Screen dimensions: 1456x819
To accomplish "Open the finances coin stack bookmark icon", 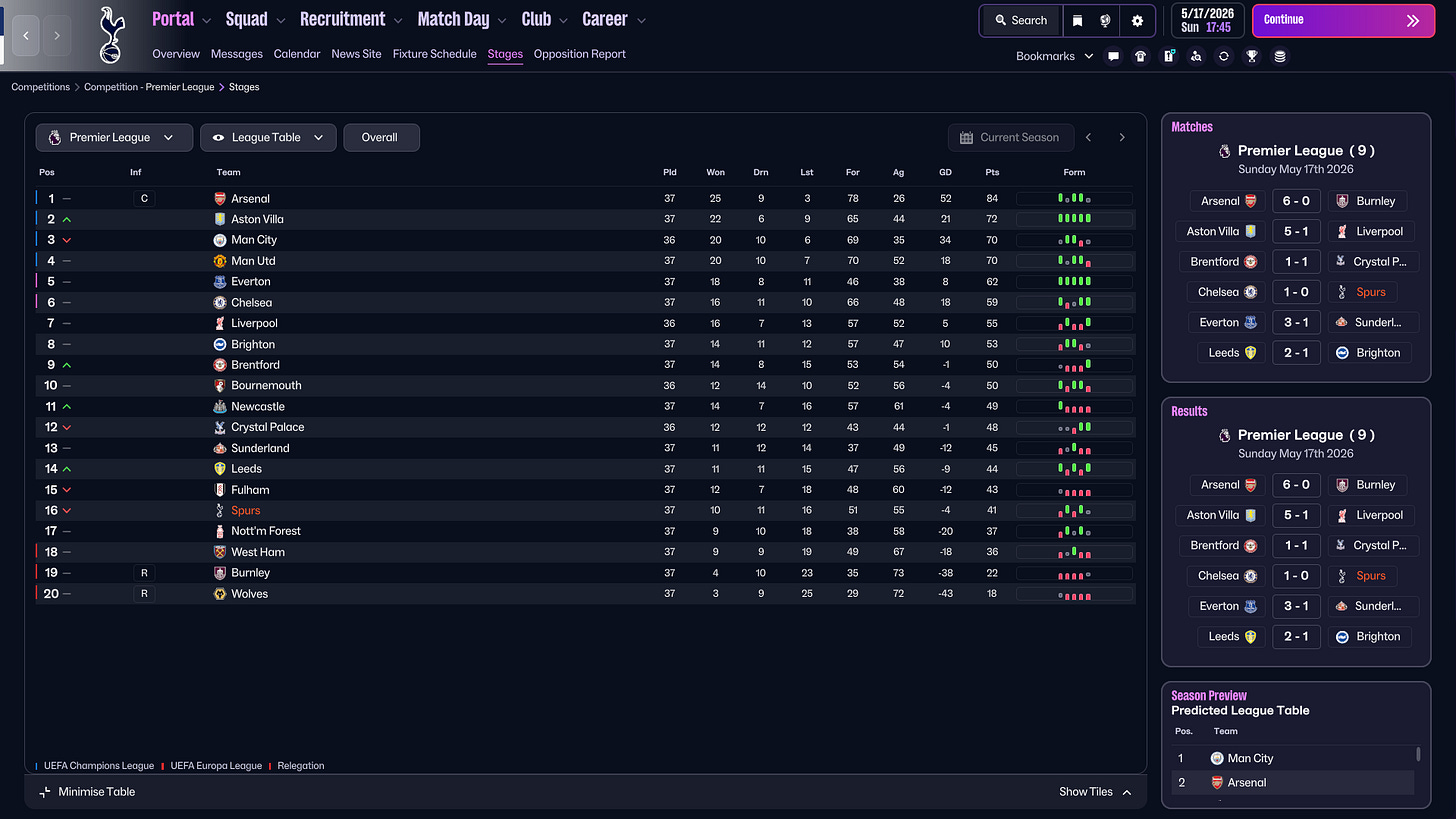I will [1280, 56].
